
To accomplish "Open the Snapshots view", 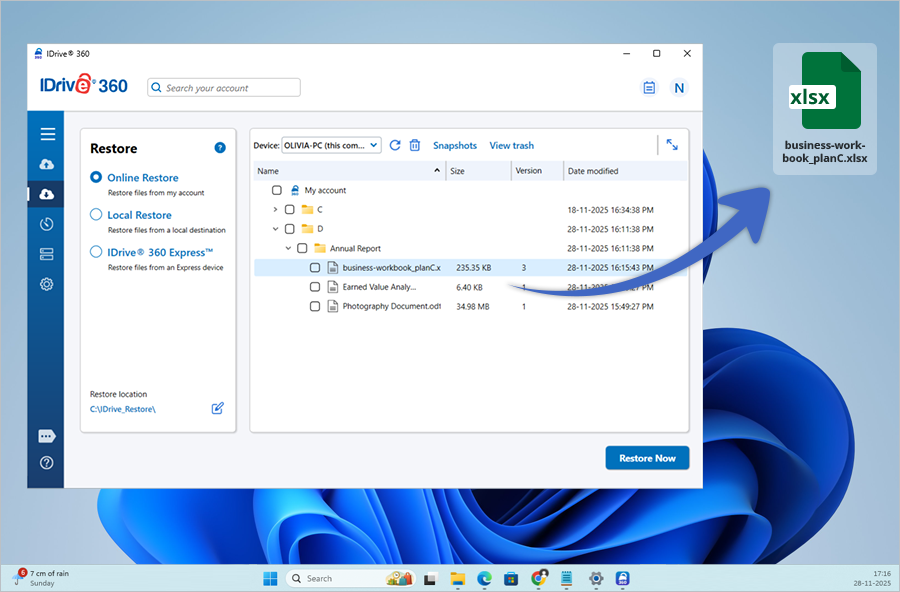I will point(454,146).
